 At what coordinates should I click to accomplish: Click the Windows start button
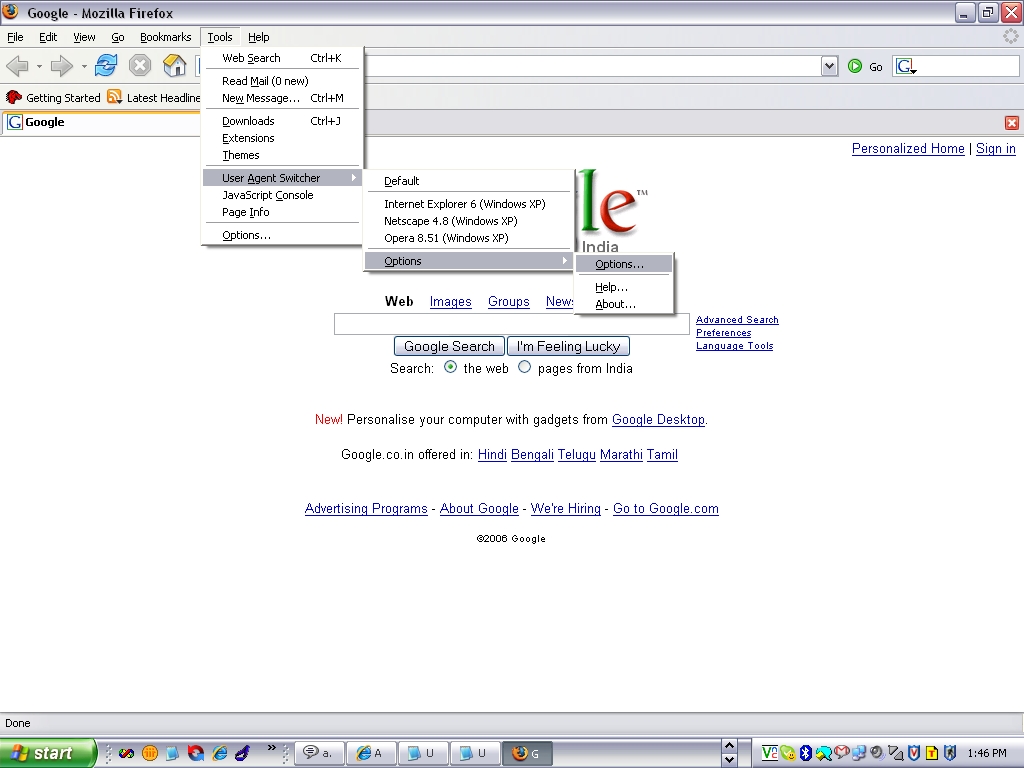[48, 753]
